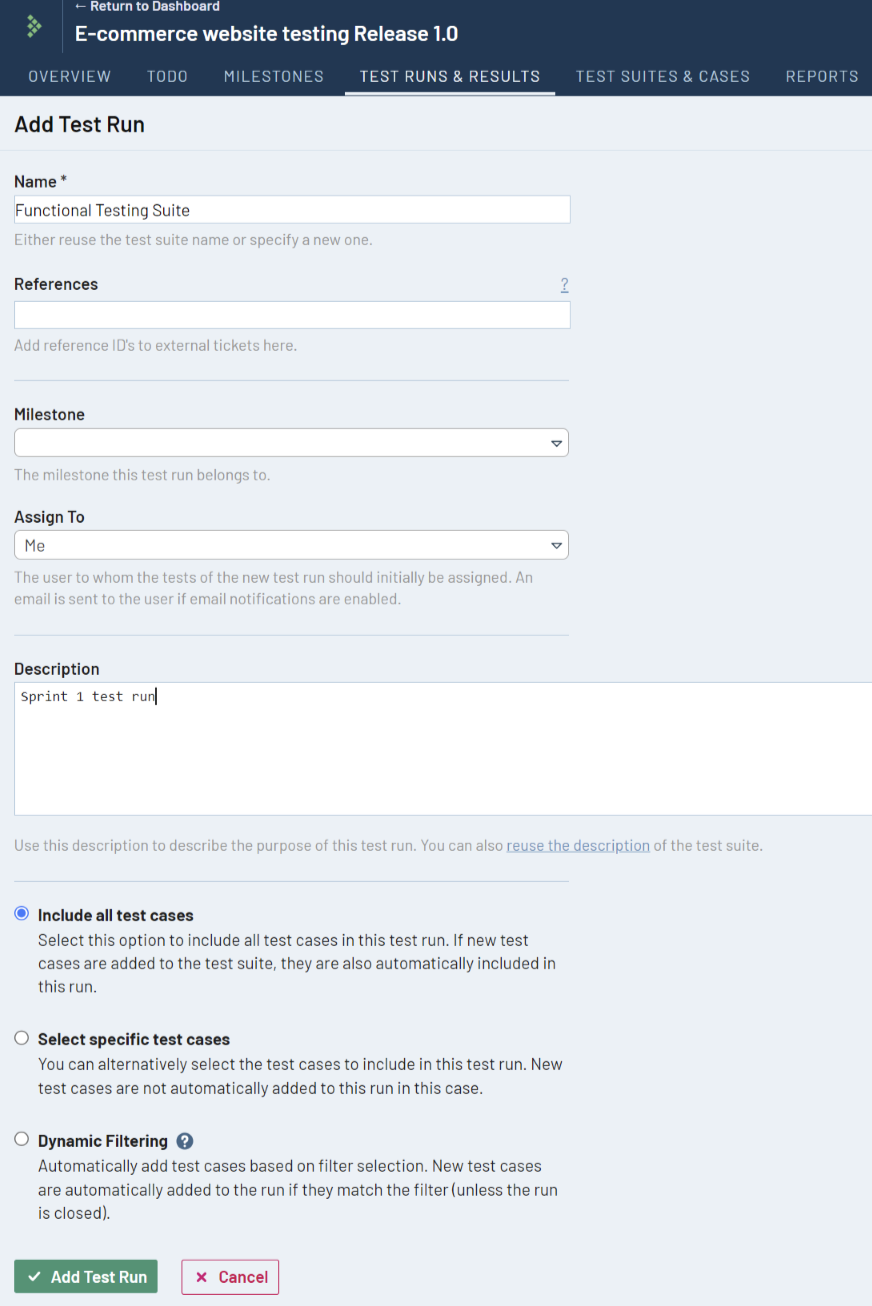Image resolution: width=872 pixels, height=1306 pixels.
Task: Click the reuse the description link
Action: [x=577, y=845]
